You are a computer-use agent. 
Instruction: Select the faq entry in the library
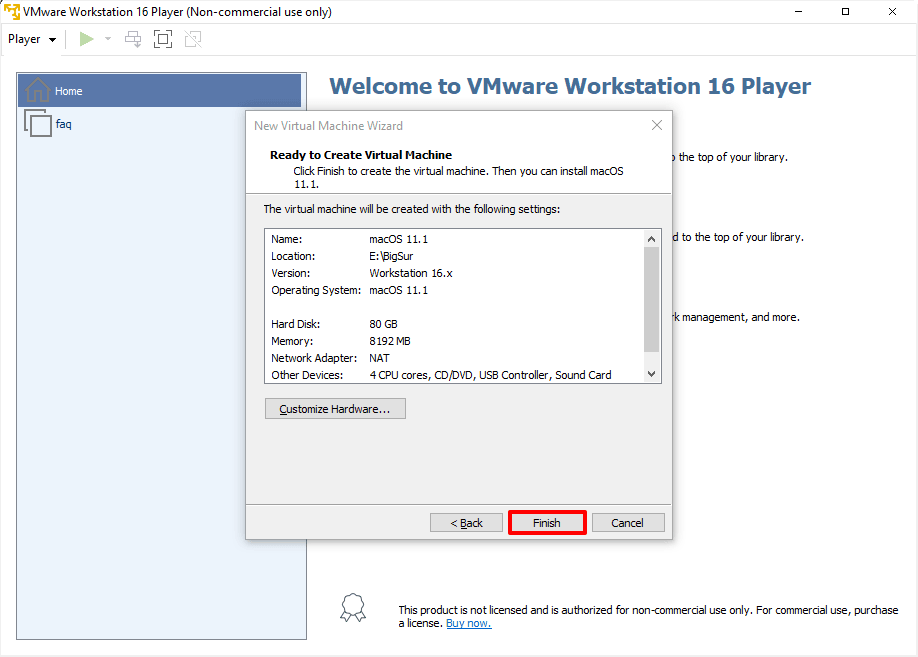pos(64,124)
